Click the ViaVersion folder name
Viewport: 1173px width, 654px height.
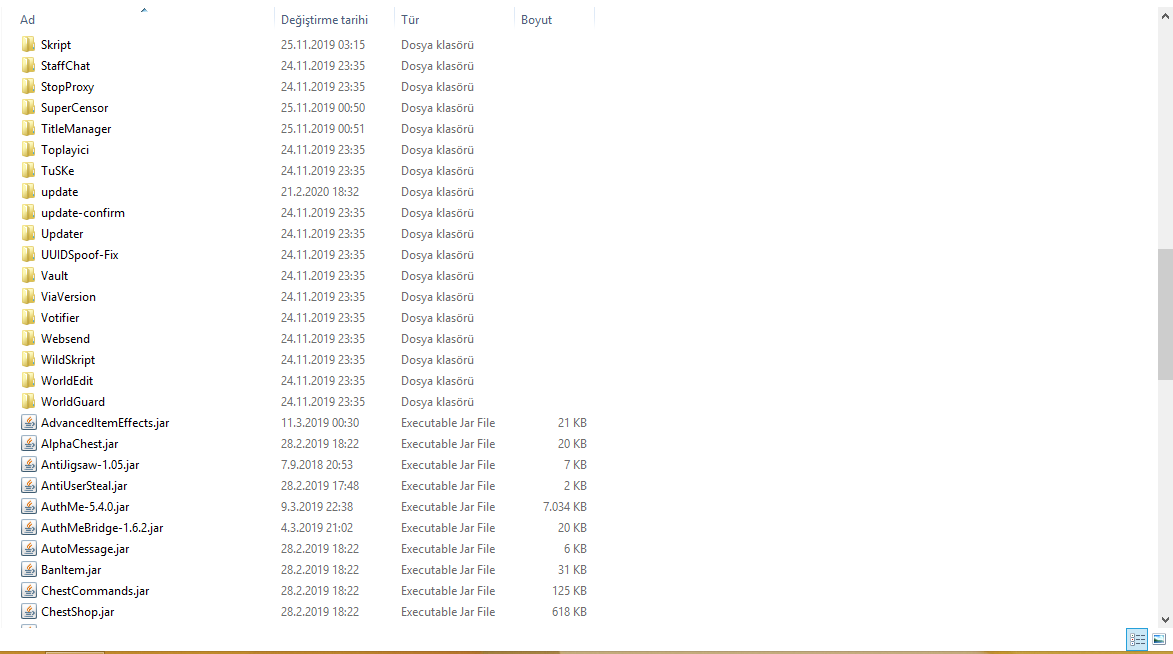pos(68,296)
